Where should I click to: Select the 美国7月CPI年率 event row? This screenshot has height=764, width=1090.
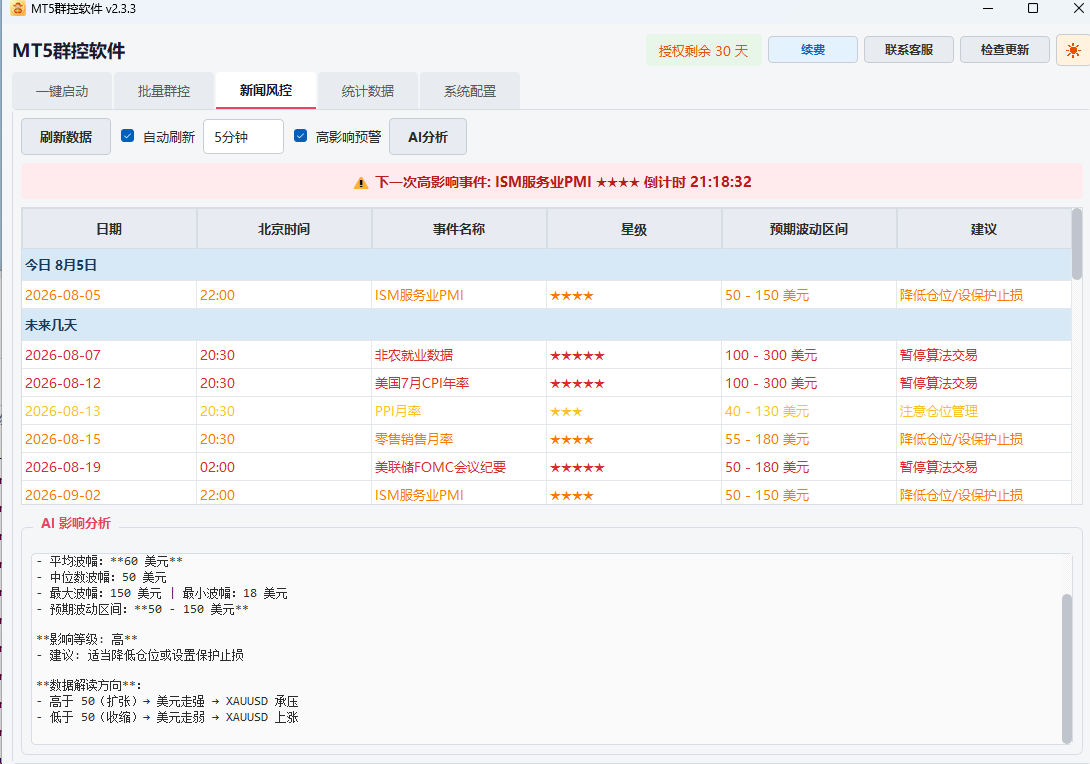click(x=459, y=383)
